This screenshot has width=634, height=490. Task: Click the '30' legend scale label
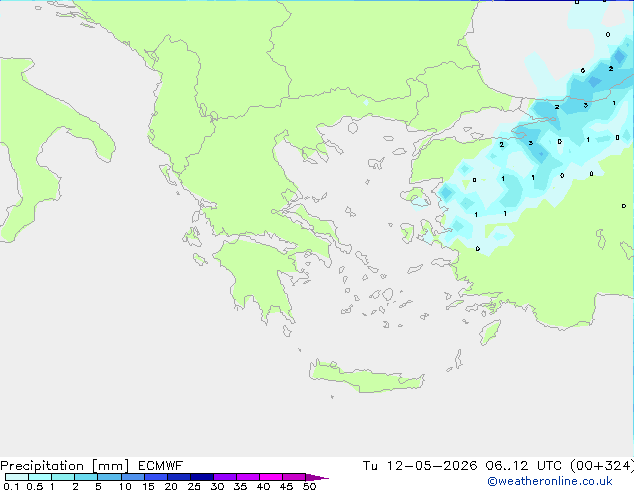click(x=217, y=486)
